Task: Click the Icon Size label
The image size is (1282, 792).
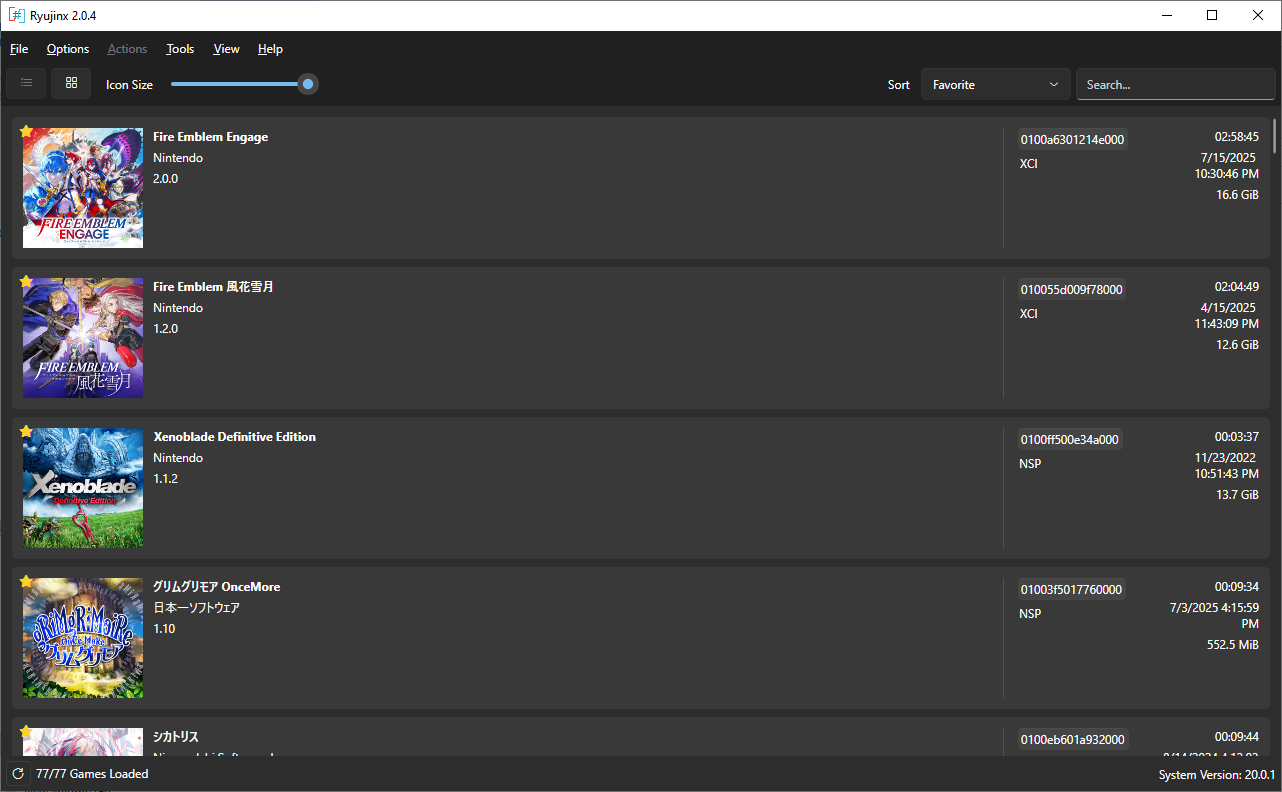Action: click(130, 85)
